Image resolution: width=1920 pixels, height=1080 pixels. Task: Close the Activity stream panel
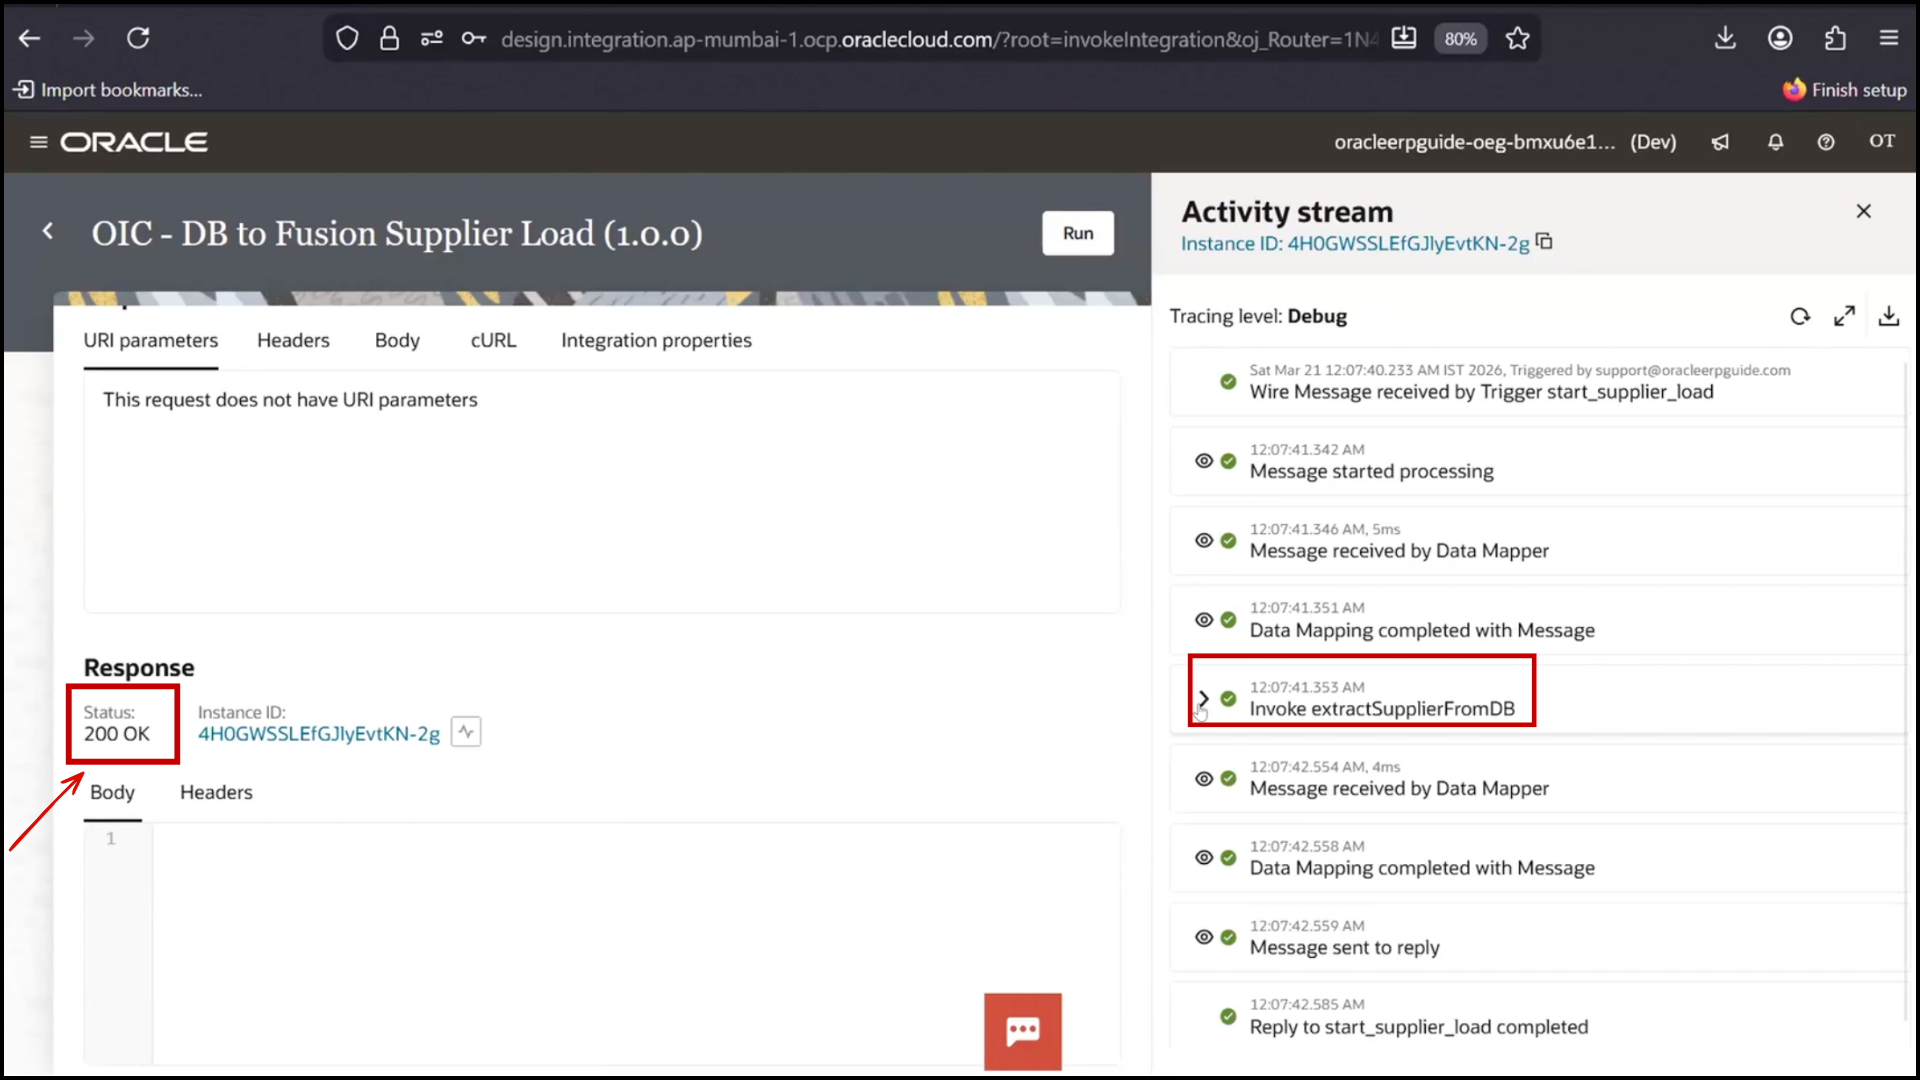coord(1864,211)
